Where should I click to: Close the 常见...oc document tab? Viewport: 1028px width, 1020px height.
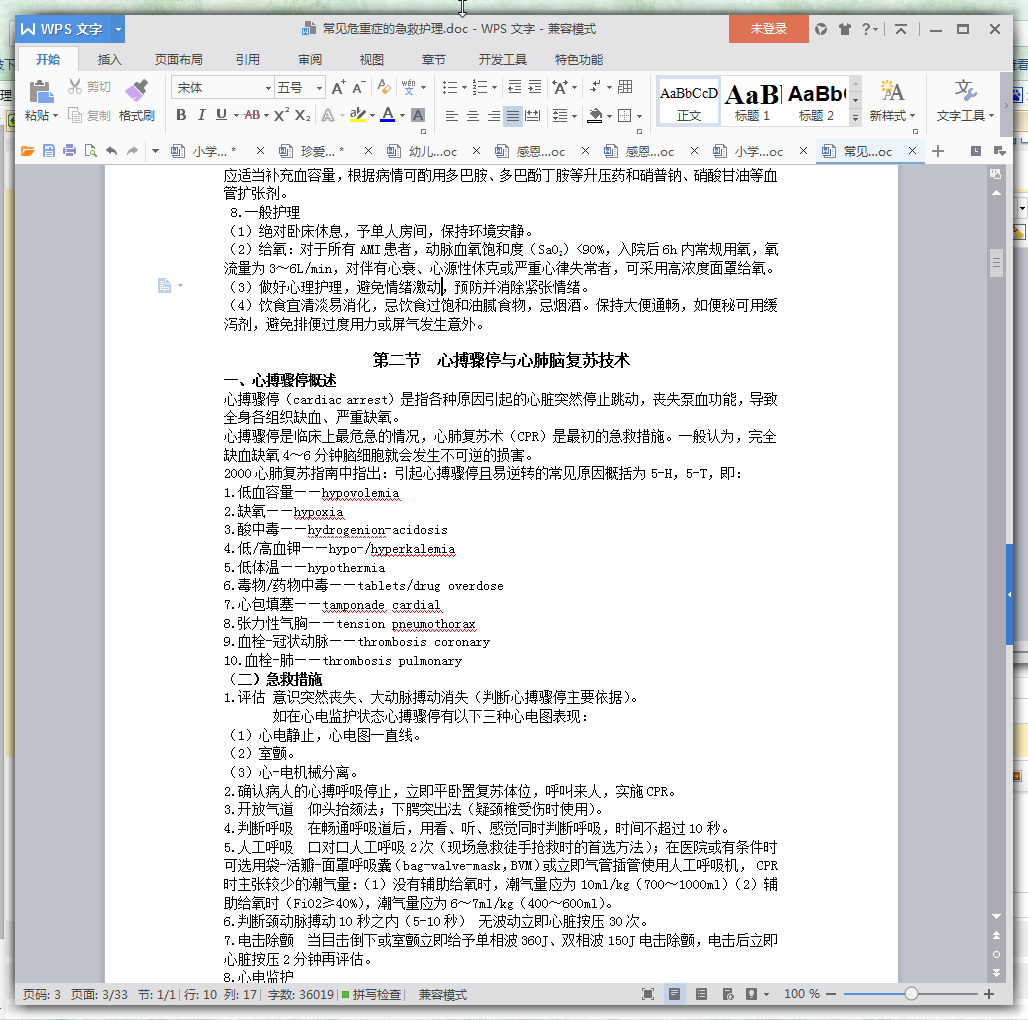912,151
